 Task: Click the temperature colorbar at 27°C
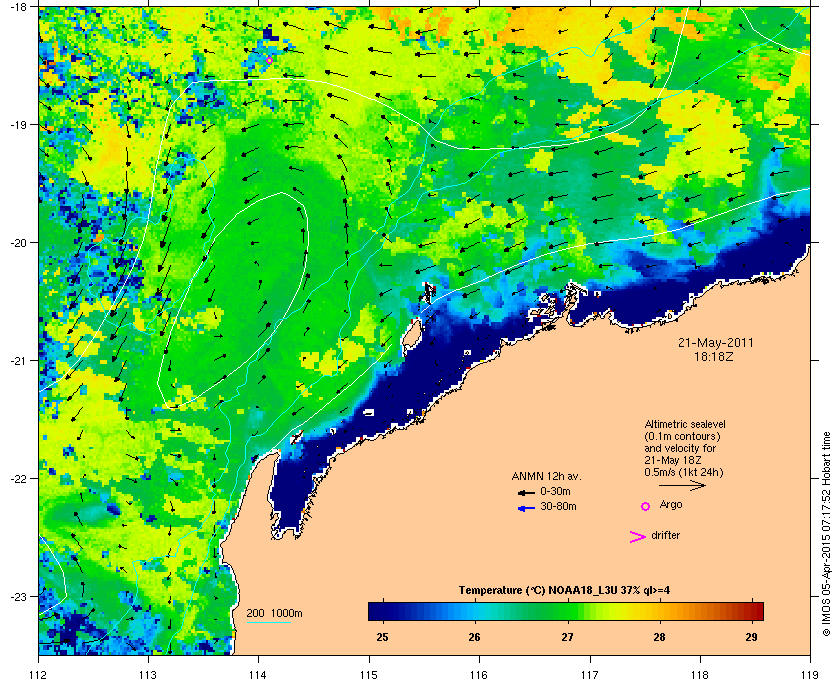(x=567, y=611)
